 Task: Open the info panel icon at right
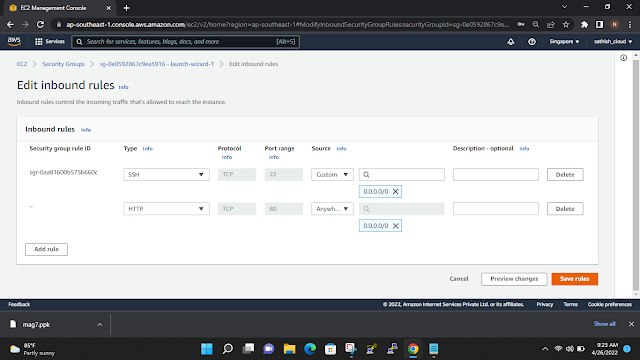(623, 58)
